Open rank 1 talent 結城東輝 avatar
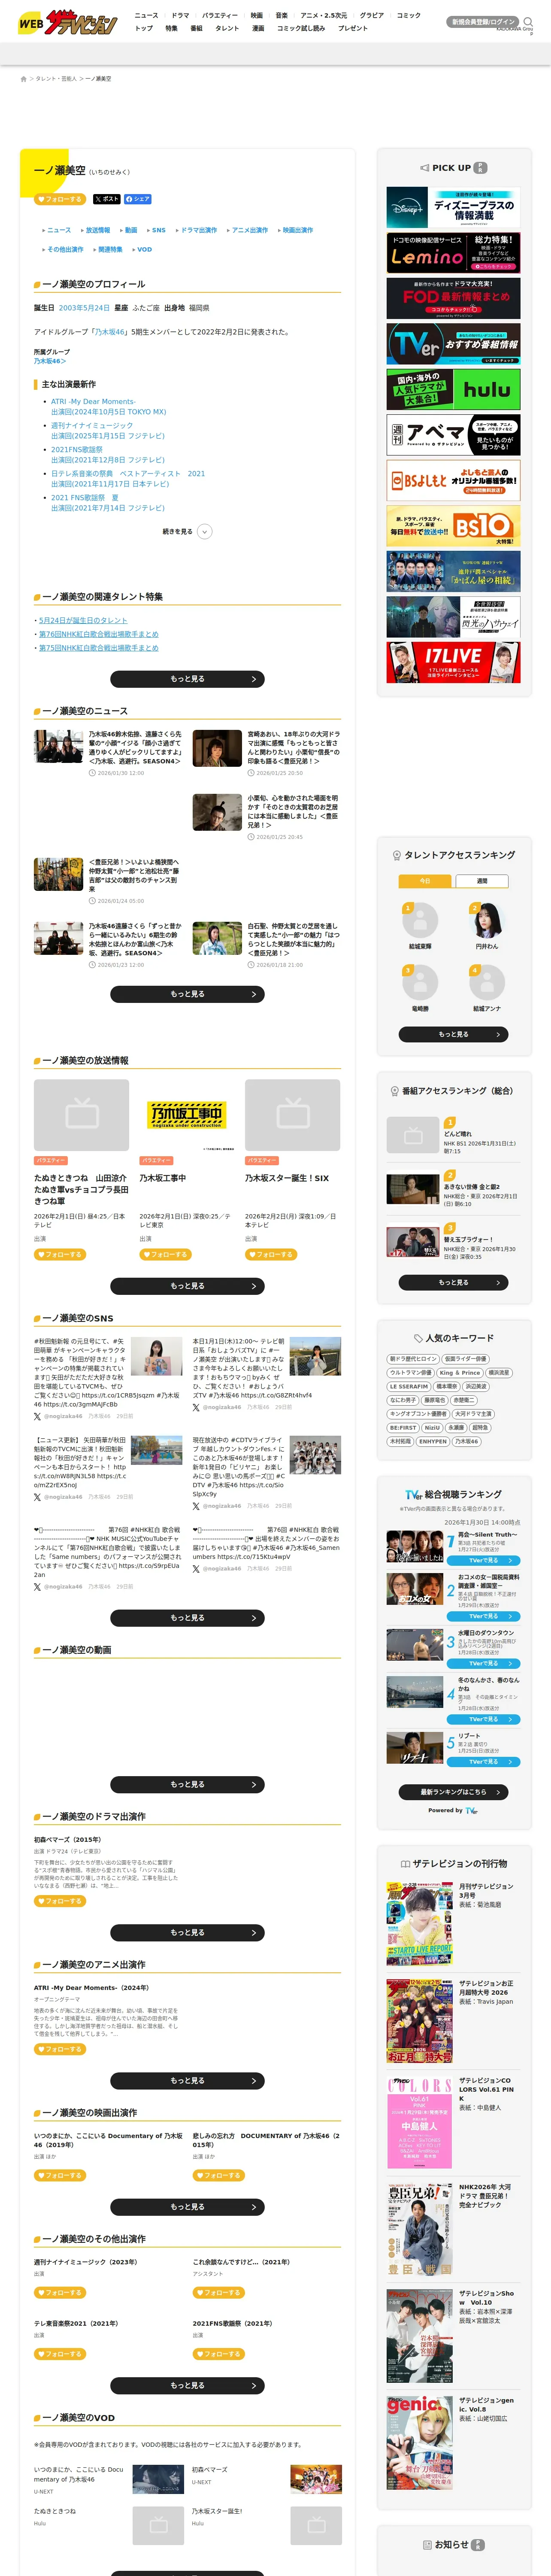 coord(420,920)
